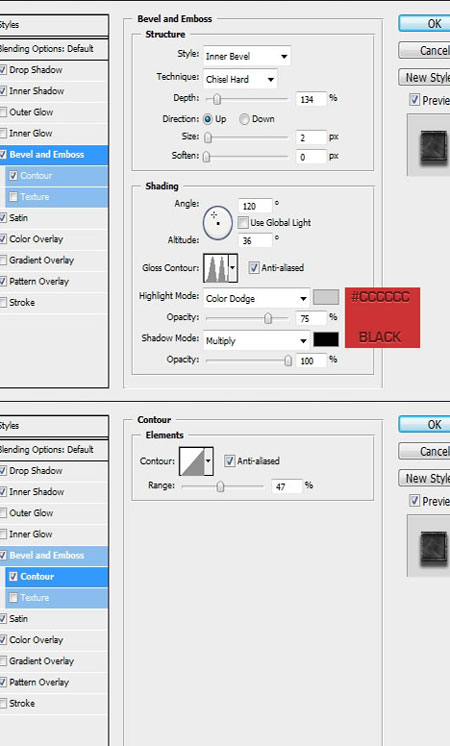The width and height of the screenshot is (450, 746).
Task: Click the Range field showing 47
Action: [x=287, y=486]
